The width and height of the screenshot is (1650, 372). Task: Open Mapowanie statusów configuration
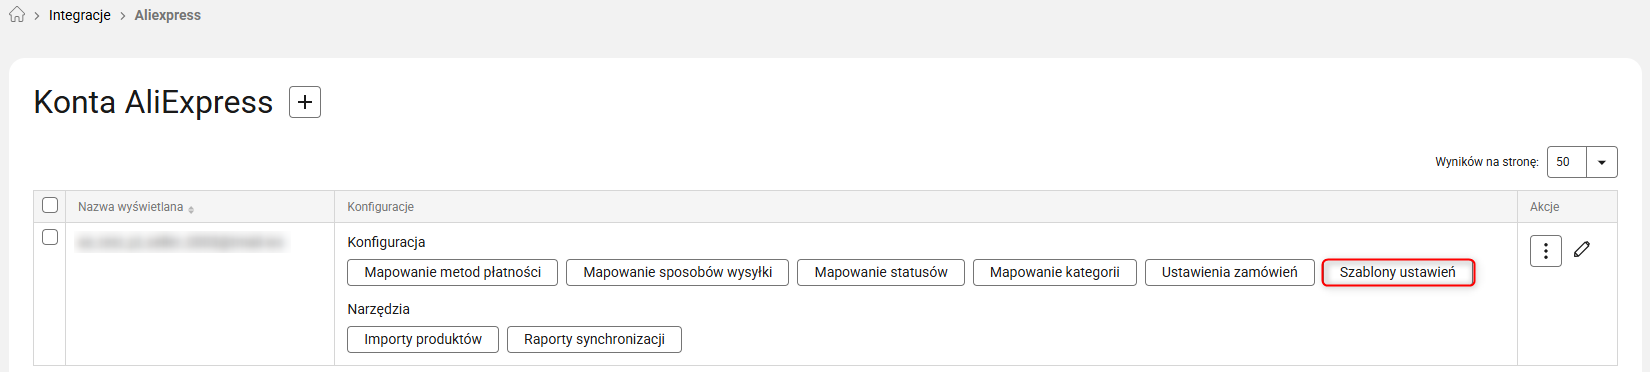881,272
